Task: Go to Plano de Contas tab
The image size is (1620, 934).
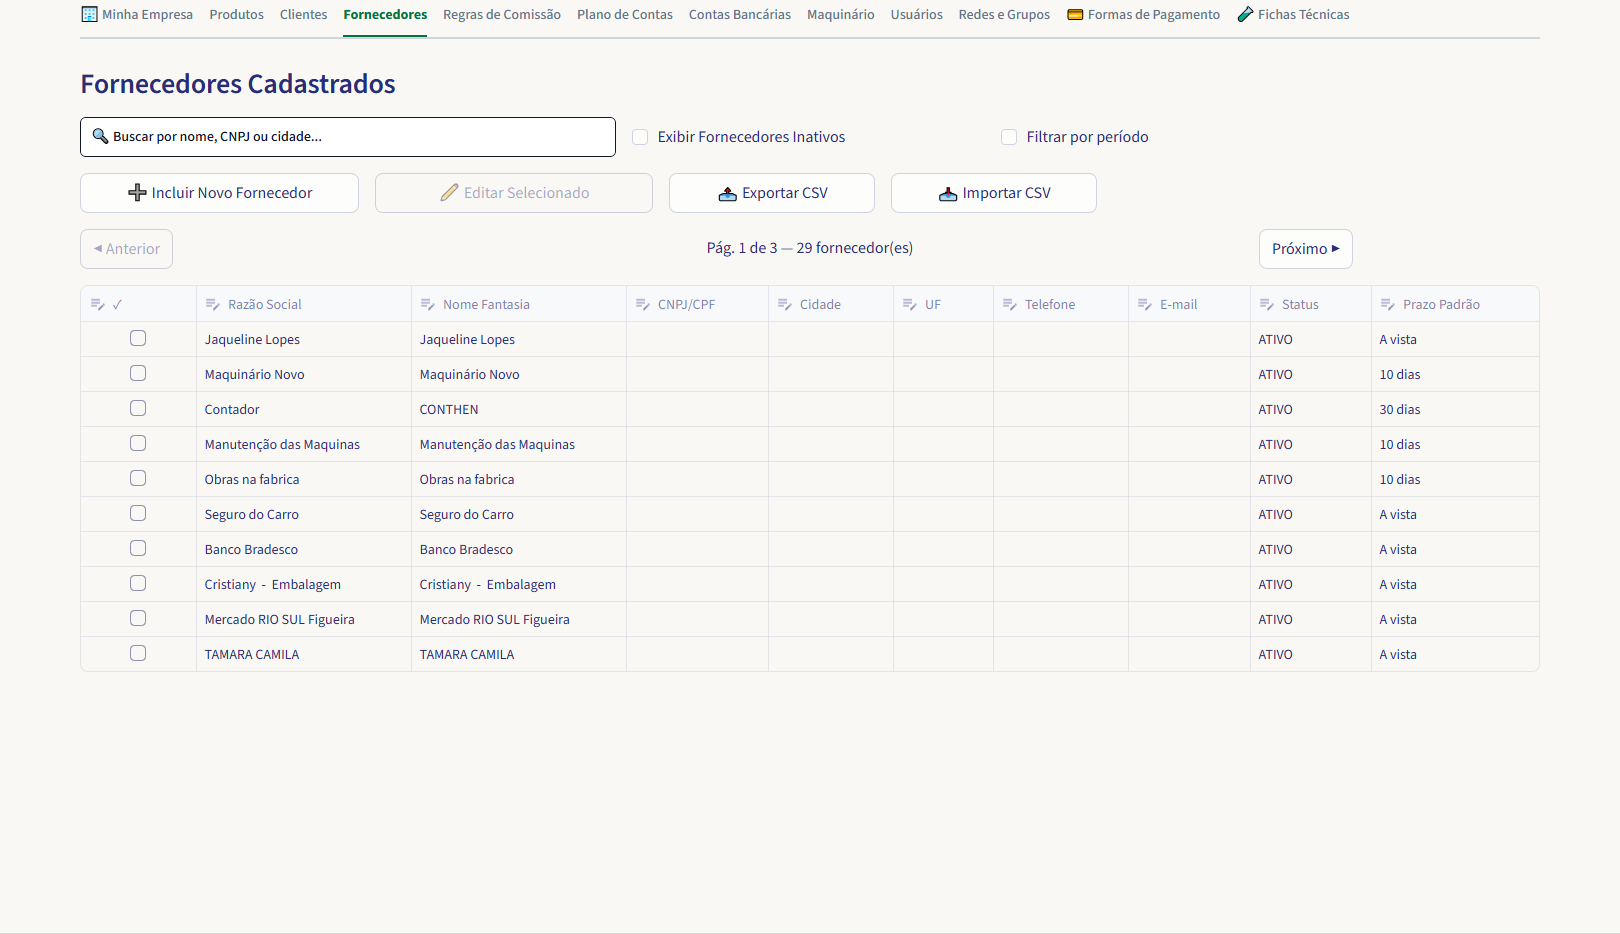Action: tap(625, 15)
